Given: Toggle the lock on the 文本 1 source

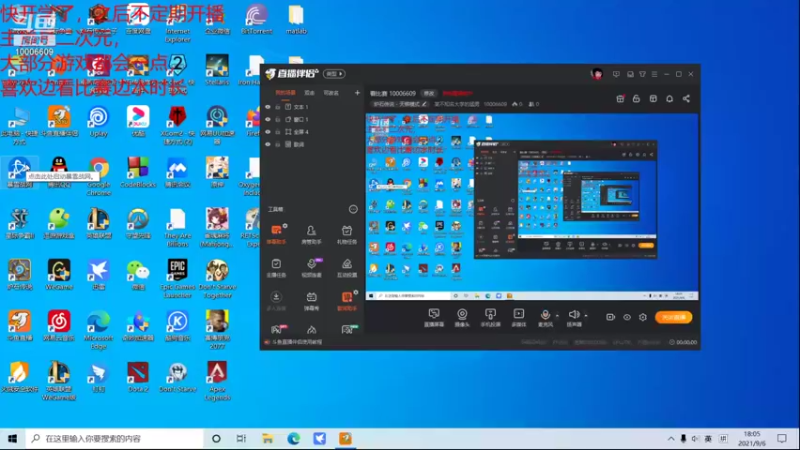Looking at the screenshot, I should pos(278,107).
